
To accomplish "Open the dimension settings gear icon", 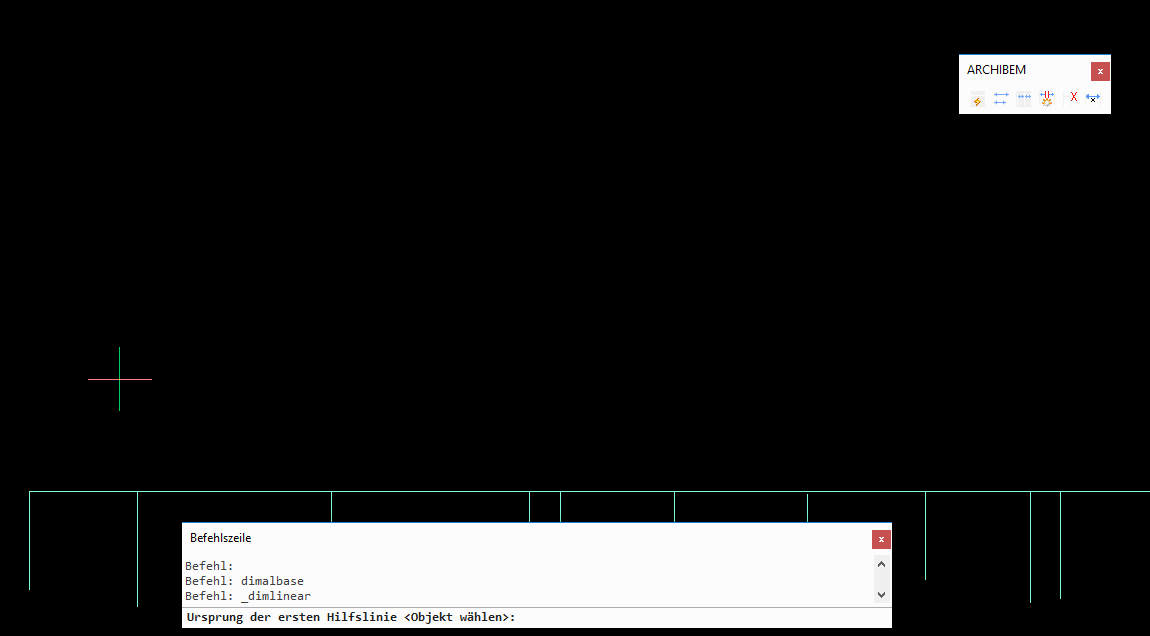I will 1047,98.
